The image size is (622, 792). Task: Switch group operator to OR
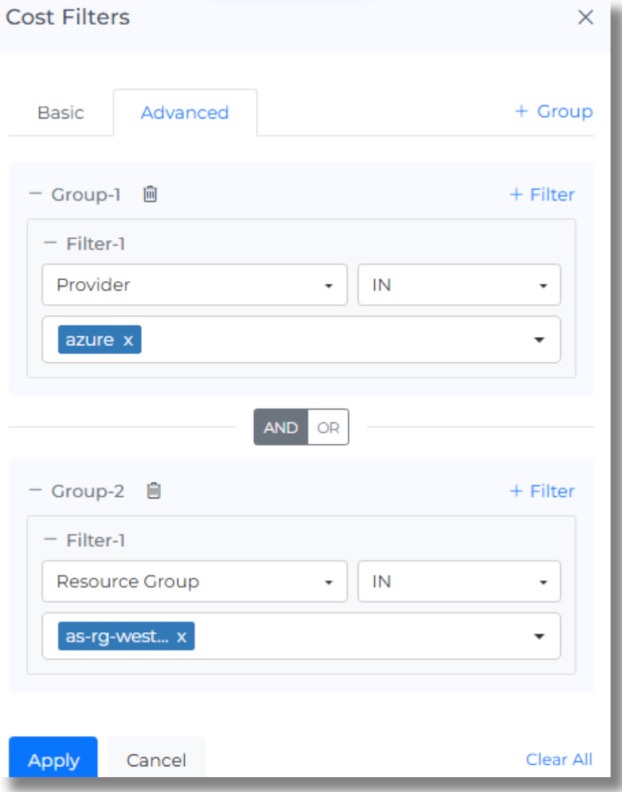[328, 428]
